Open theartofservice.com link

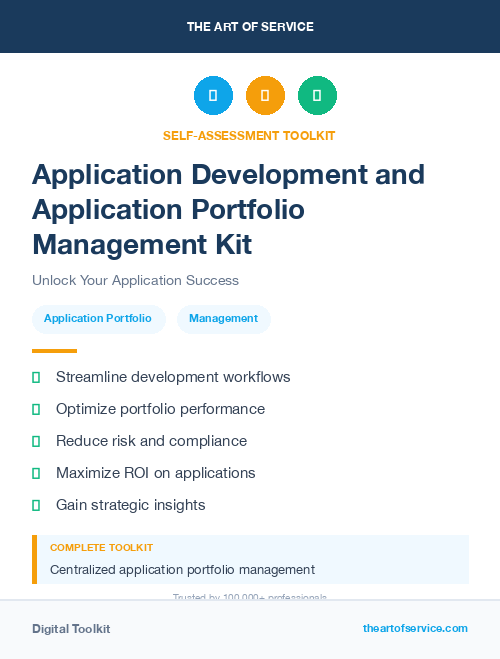[x=415, y=628]
